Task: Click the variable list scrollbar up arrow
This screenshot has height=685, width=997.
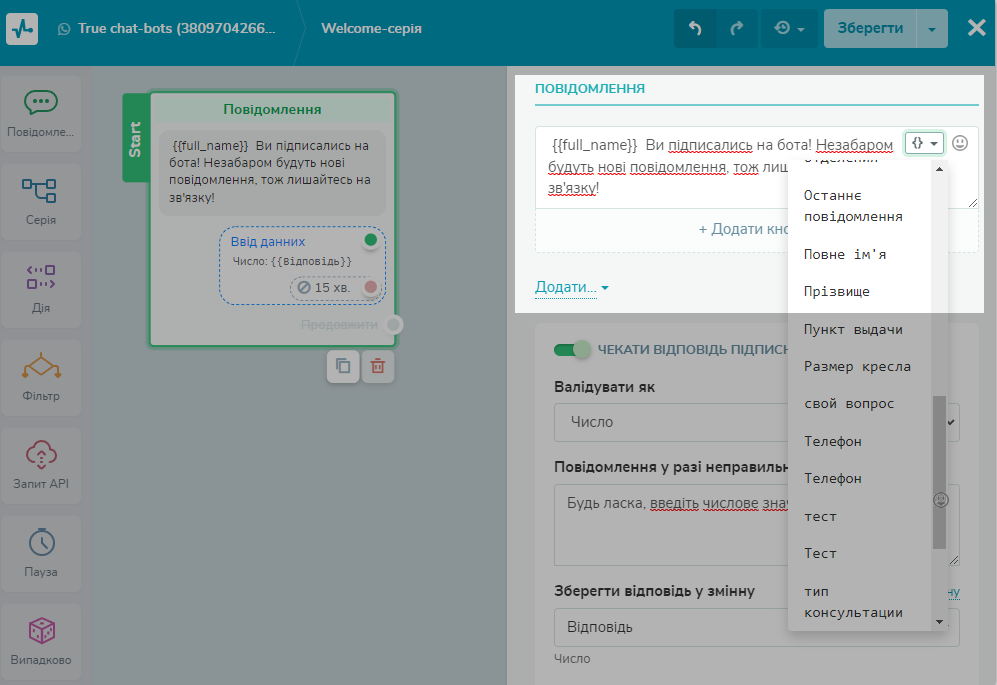Action: point(939,169)
